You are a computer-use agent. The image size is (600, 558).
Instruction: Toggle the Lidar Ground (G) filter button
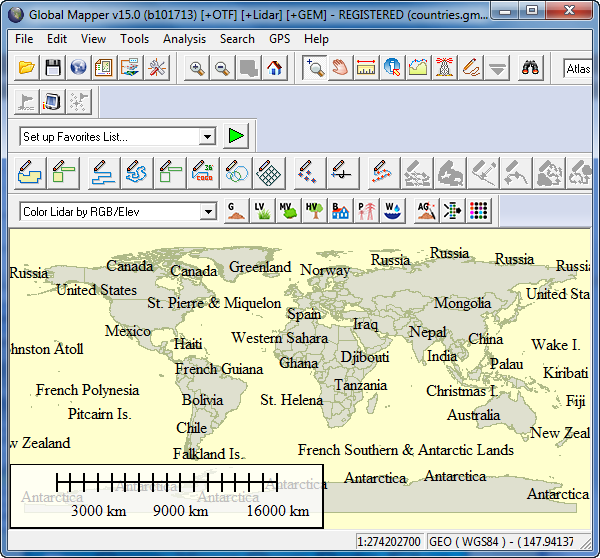236,211
